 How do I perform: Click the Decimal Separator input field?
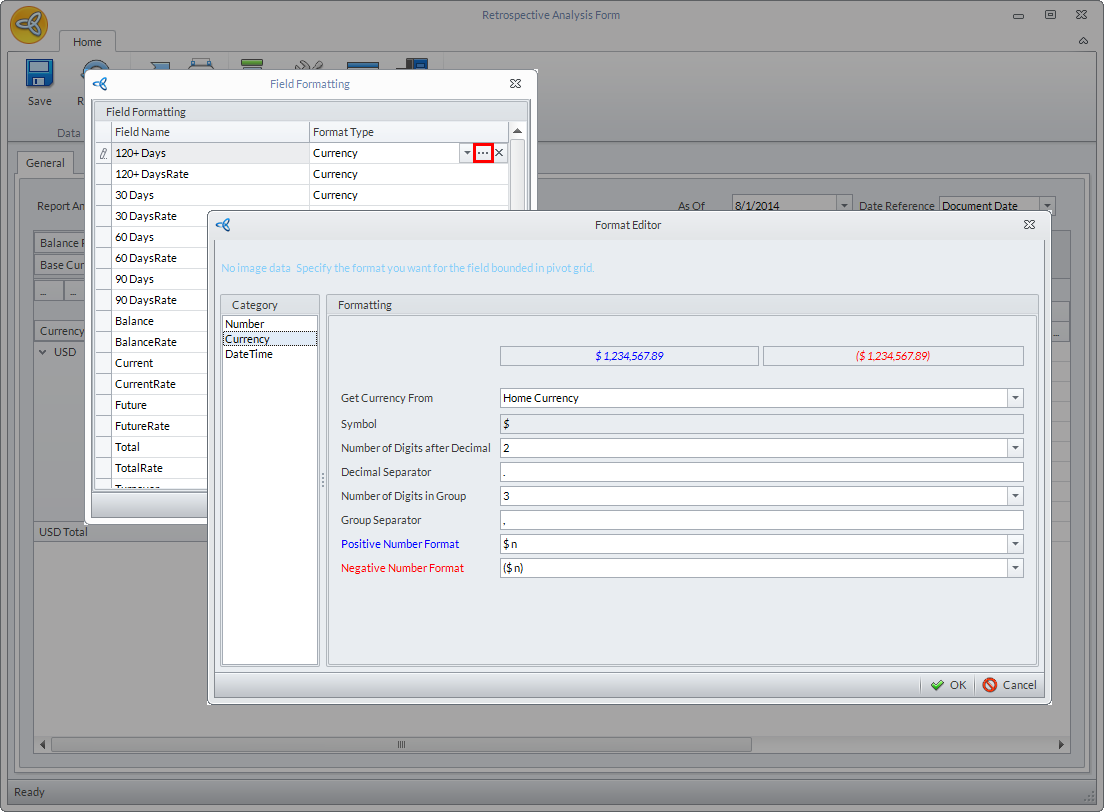tap(760, 472)
